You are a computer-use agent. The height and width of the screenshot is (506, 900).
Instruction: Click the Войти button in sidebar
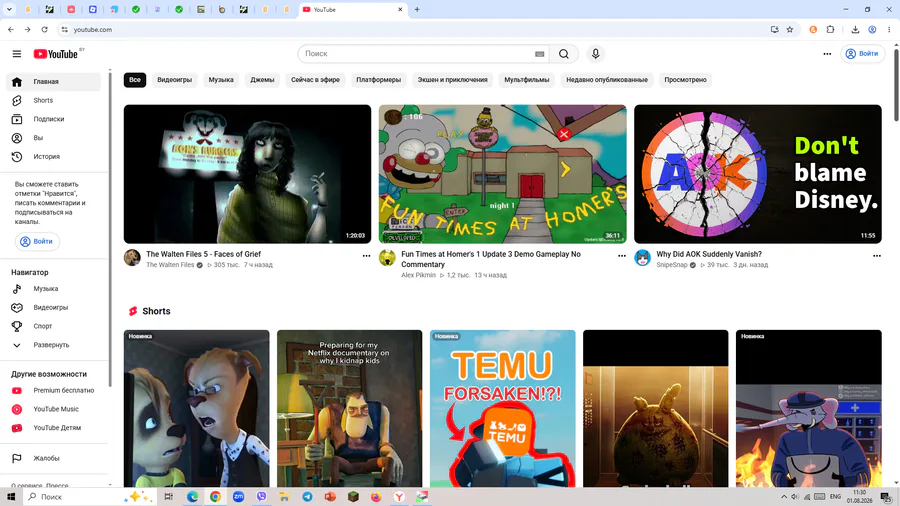(37, 241)
